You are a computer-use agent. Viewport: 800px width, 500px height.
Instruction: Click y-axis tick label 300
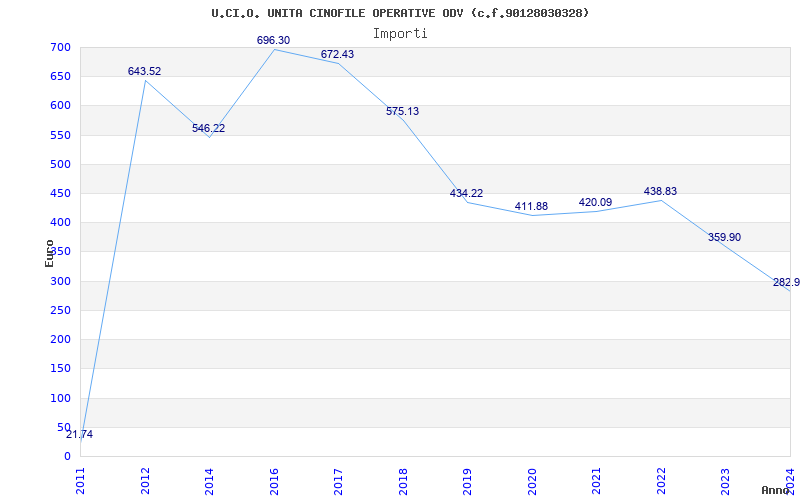tap(61, 282)
